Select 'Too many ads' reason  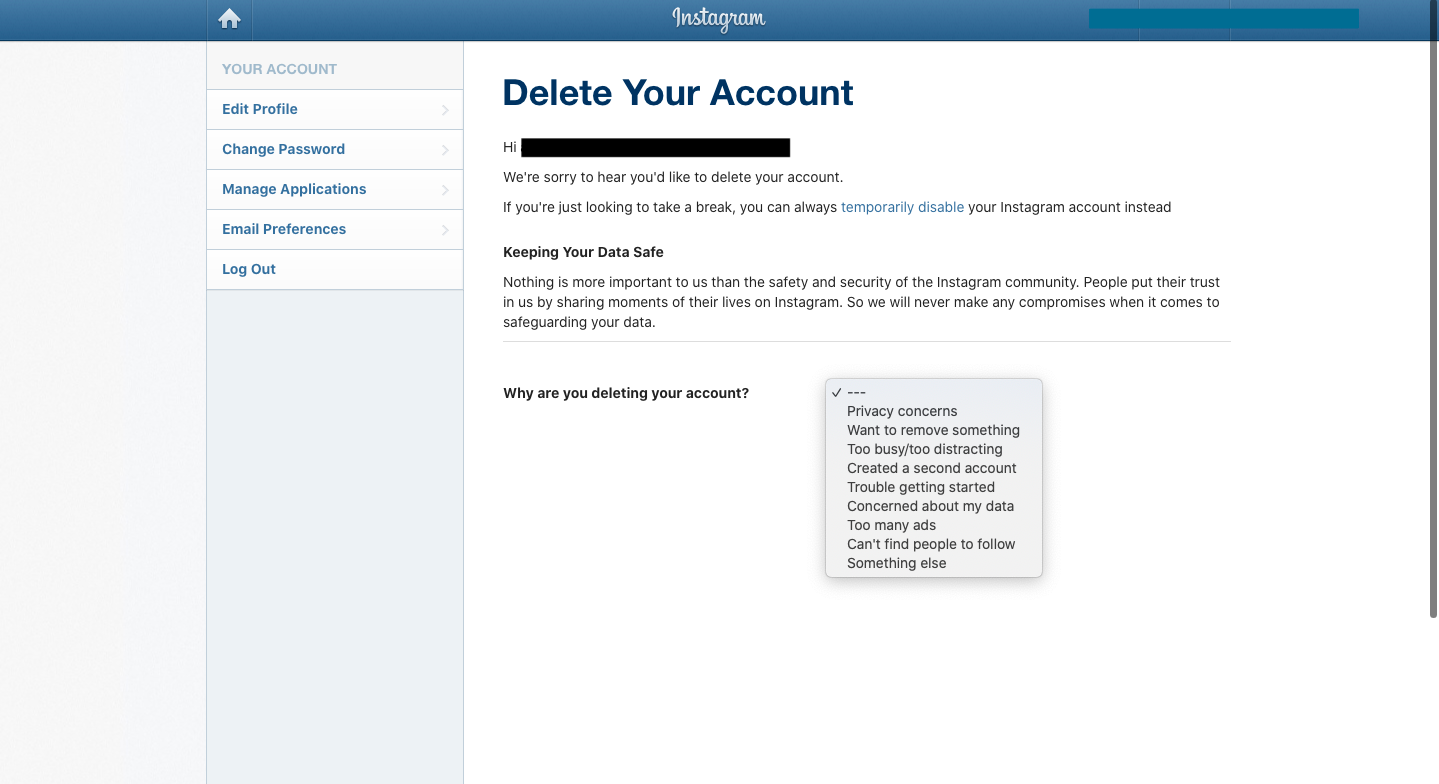(x=934, y=525)
